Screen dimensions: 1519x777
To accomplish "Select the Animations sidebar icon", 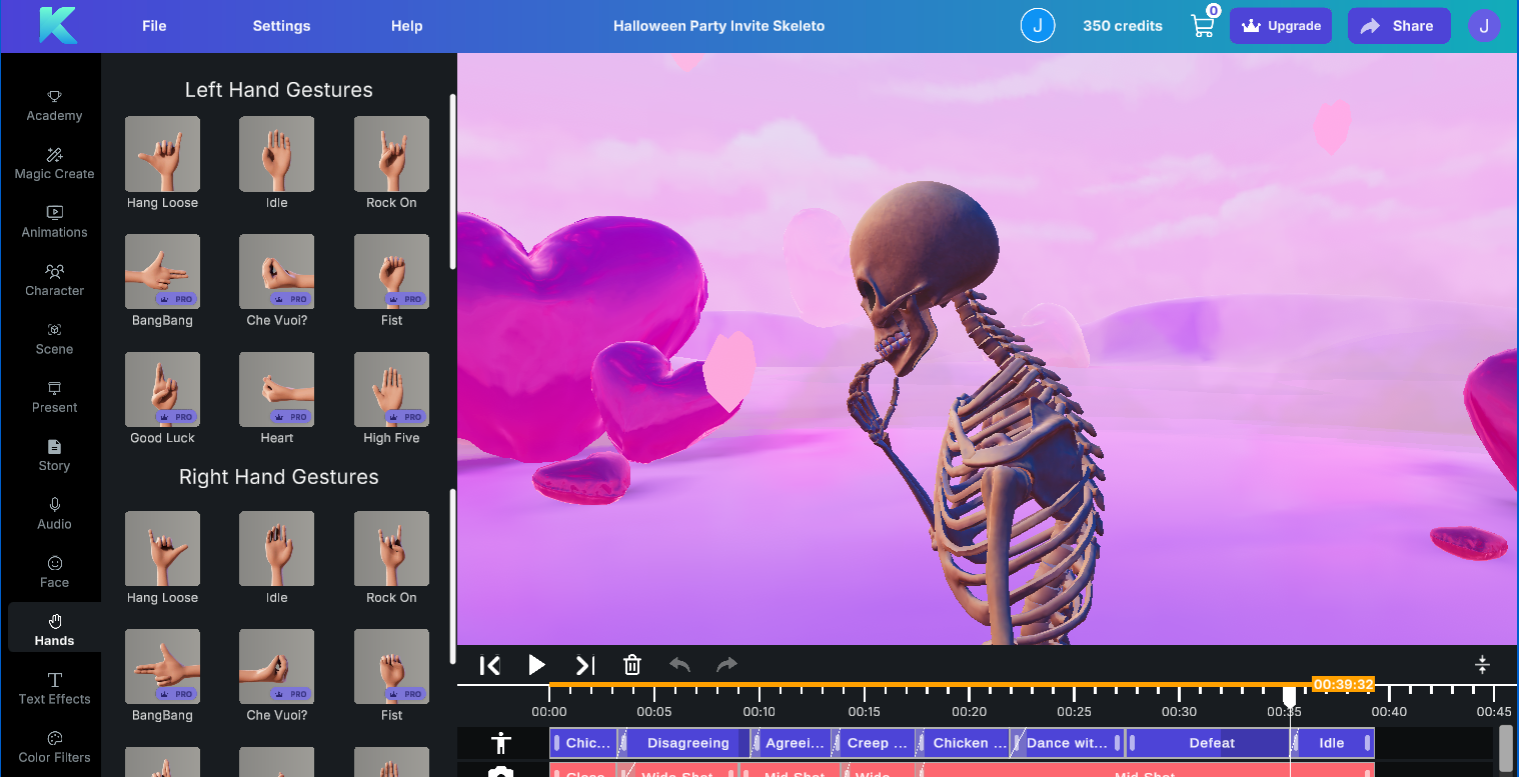I will pos(53,222).
